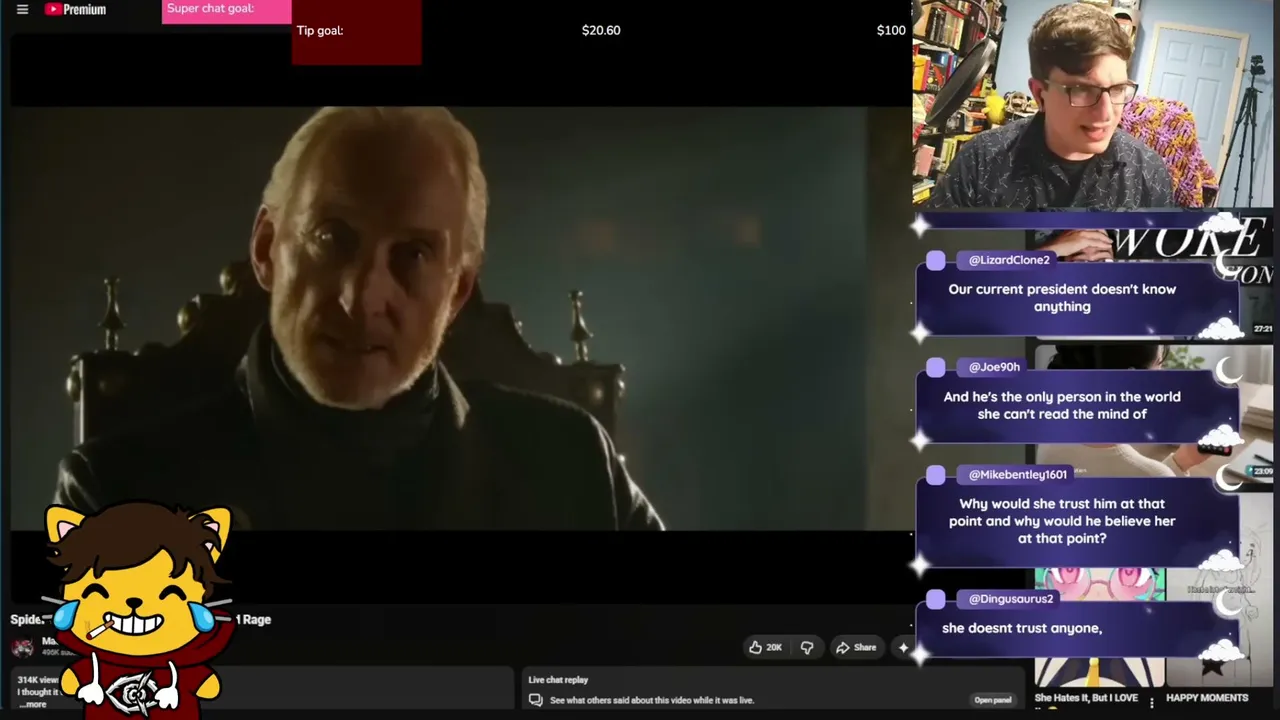This screenshot has height=720, width=1280.
Task: Like the video with 20K likes
Action: pos(765,647)
